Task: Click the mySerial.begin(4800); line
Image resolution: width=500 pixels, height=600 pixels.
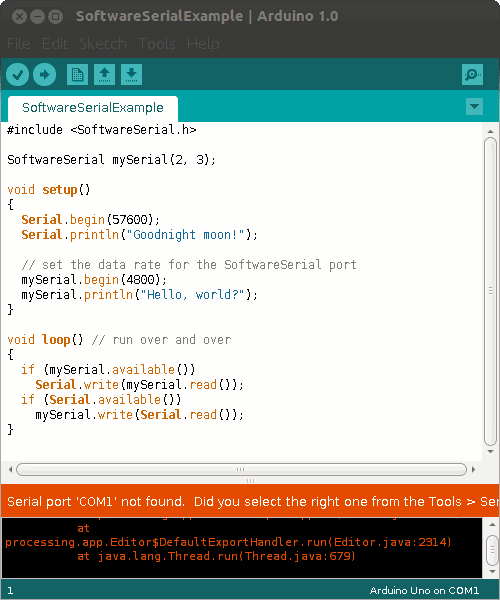Action: [x=94, y=280]
